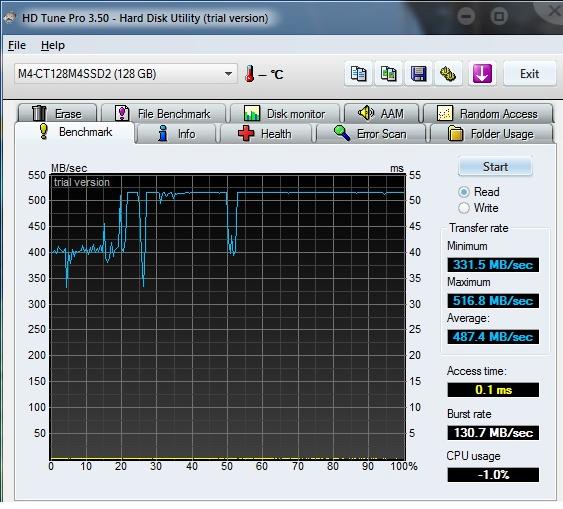Click the HD Tune app icon in title bar
Viewport: 563px width, 509px height.
pyautogui.click(x=10, y=17)
